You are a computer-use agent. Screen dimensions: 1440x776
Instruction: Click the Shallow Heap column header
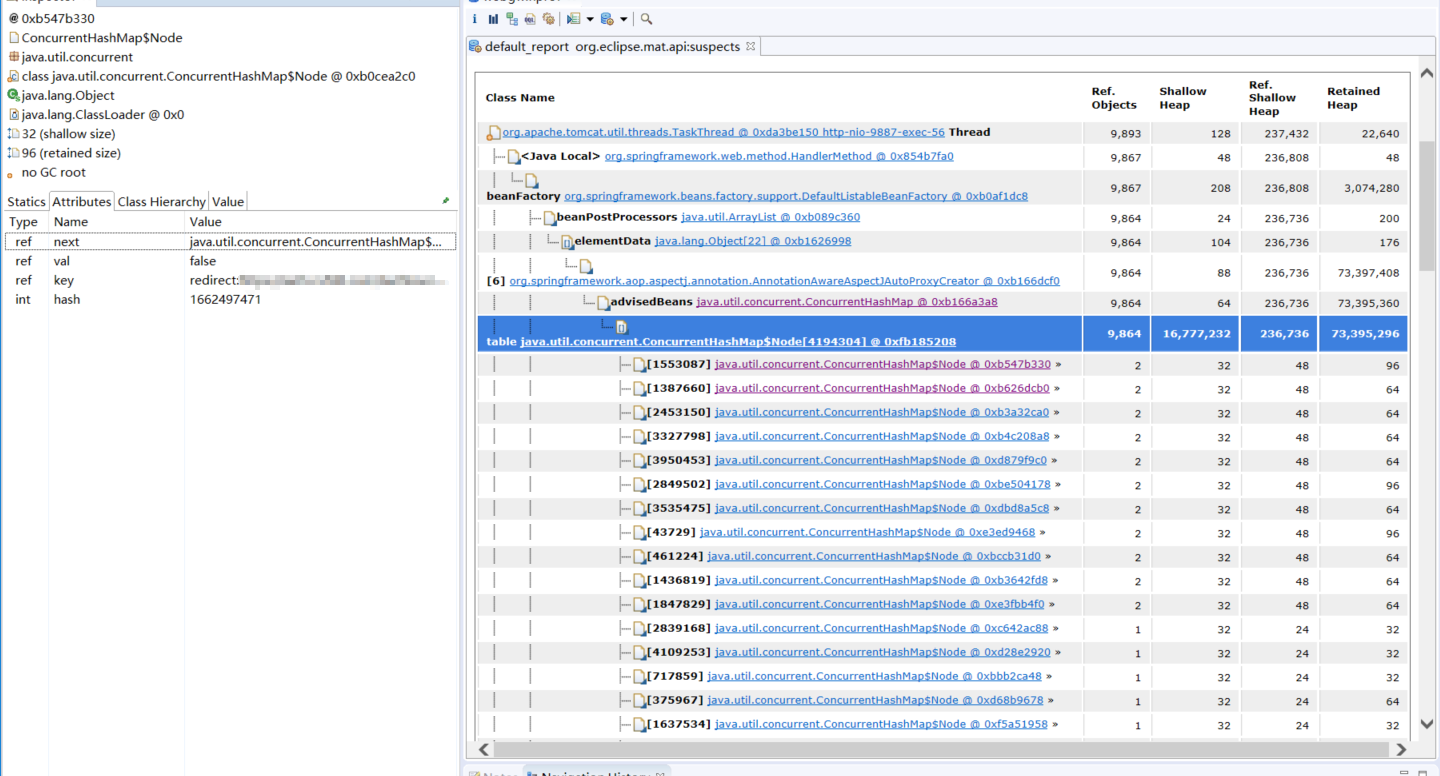[x=1183, y=98]
